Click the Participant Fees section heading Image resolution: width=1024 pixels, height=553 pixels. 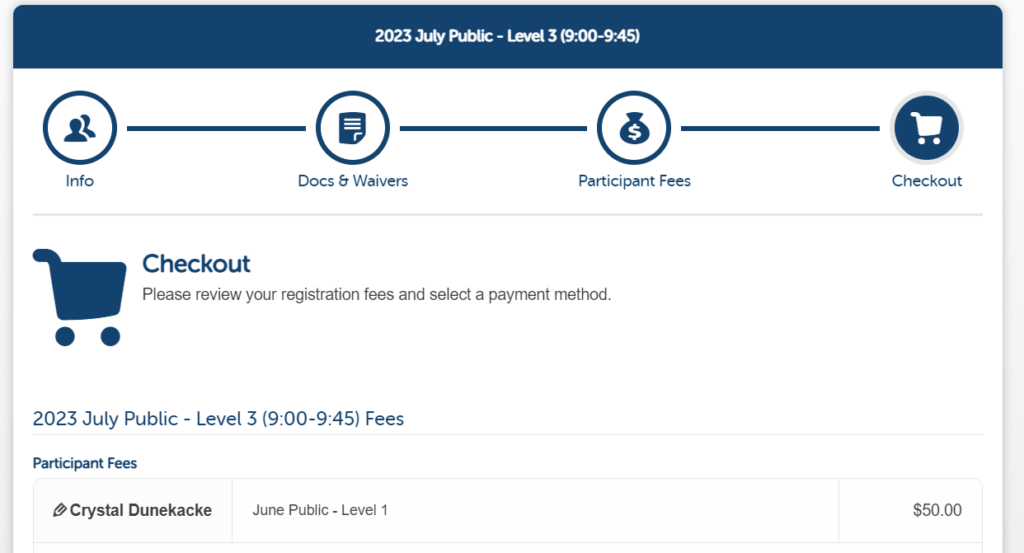tap(85, 464)
